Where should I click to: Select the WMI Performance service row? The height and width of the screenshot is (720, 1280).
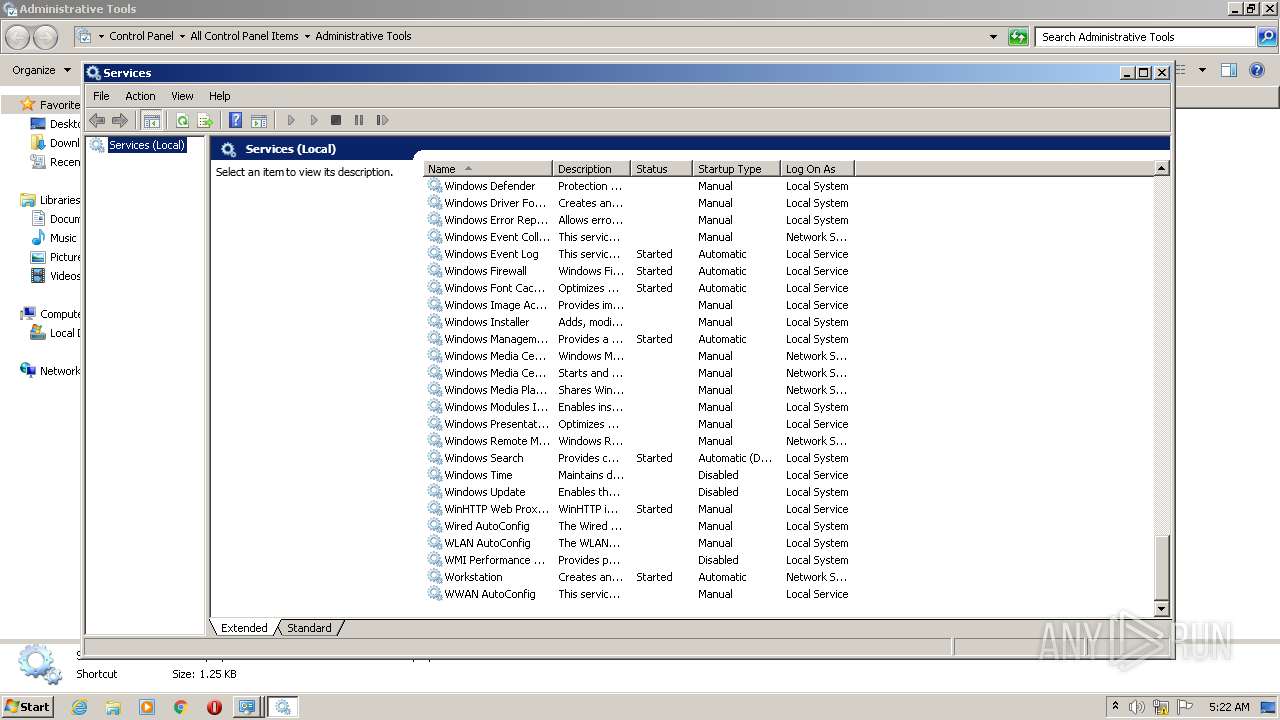pyautogui.click(x=640, y=560)
